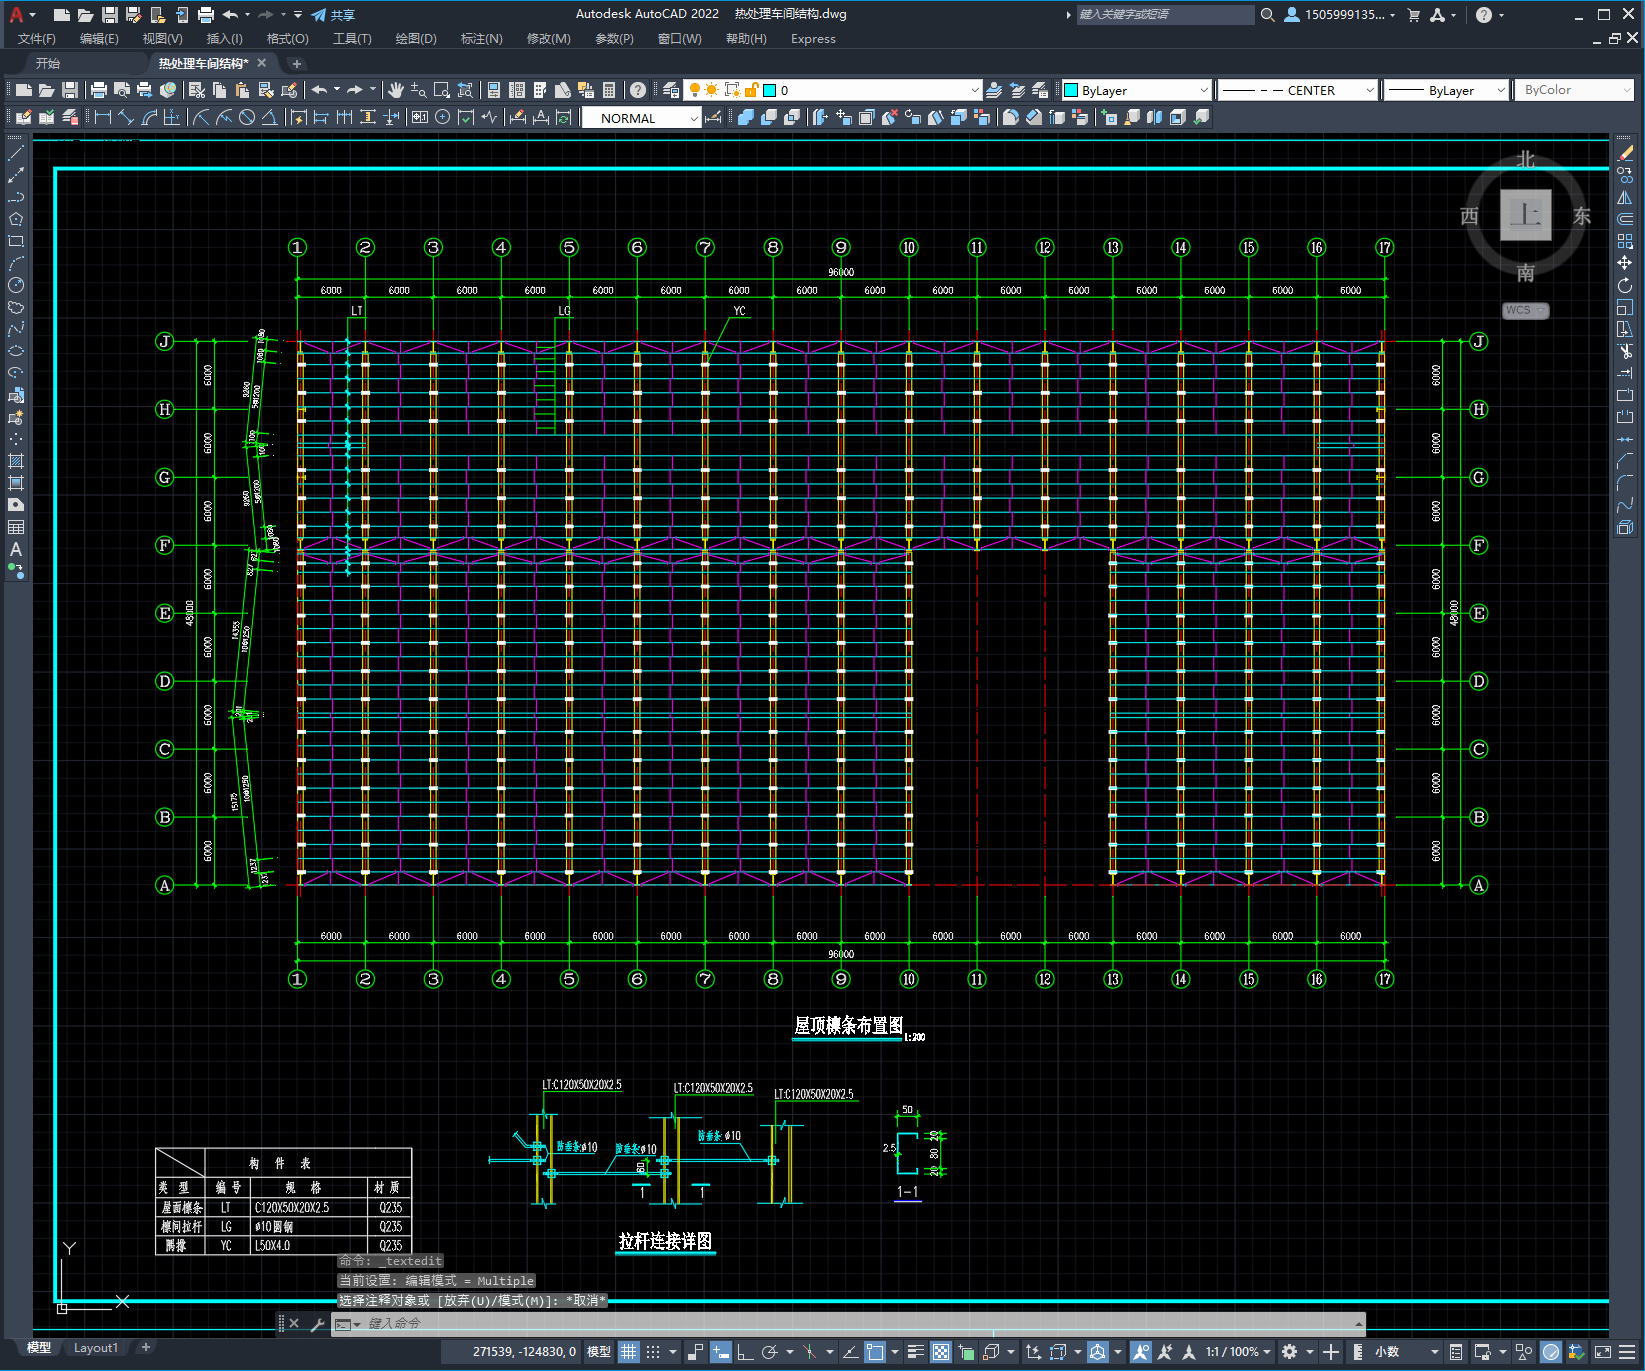Click the Erase tool in modify toolbar

(1625, 153)
